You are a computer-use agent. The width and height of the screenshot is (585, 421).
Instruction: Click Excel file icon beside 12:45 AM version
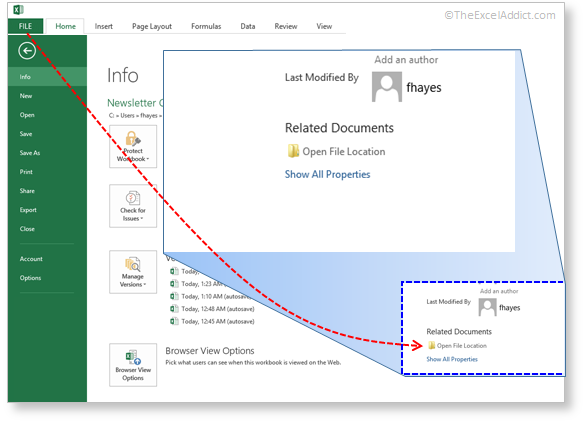[x=174, y=321]
